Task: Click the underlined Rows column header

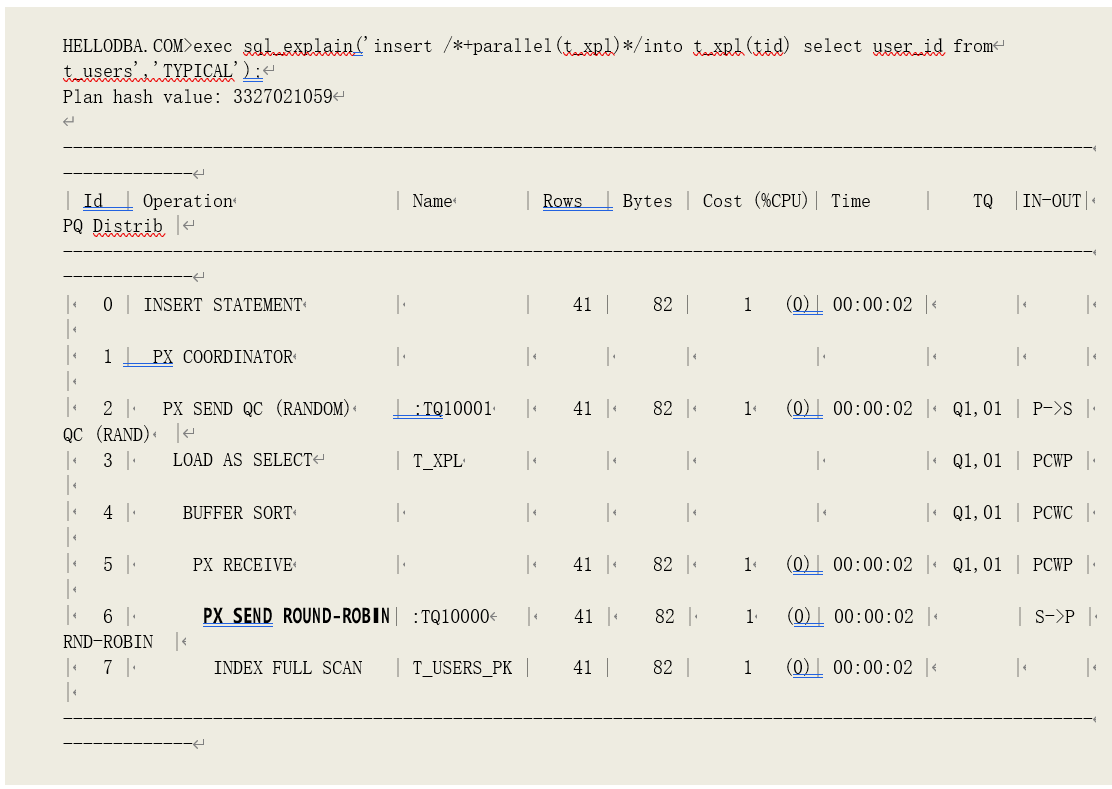Action: pos(563,201)
